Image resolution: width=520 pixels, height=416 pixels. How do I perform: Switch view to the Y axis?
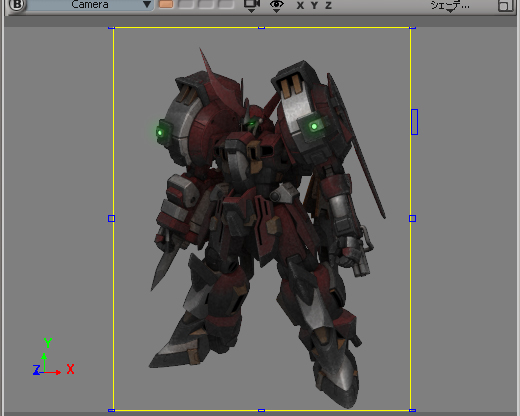314,5
